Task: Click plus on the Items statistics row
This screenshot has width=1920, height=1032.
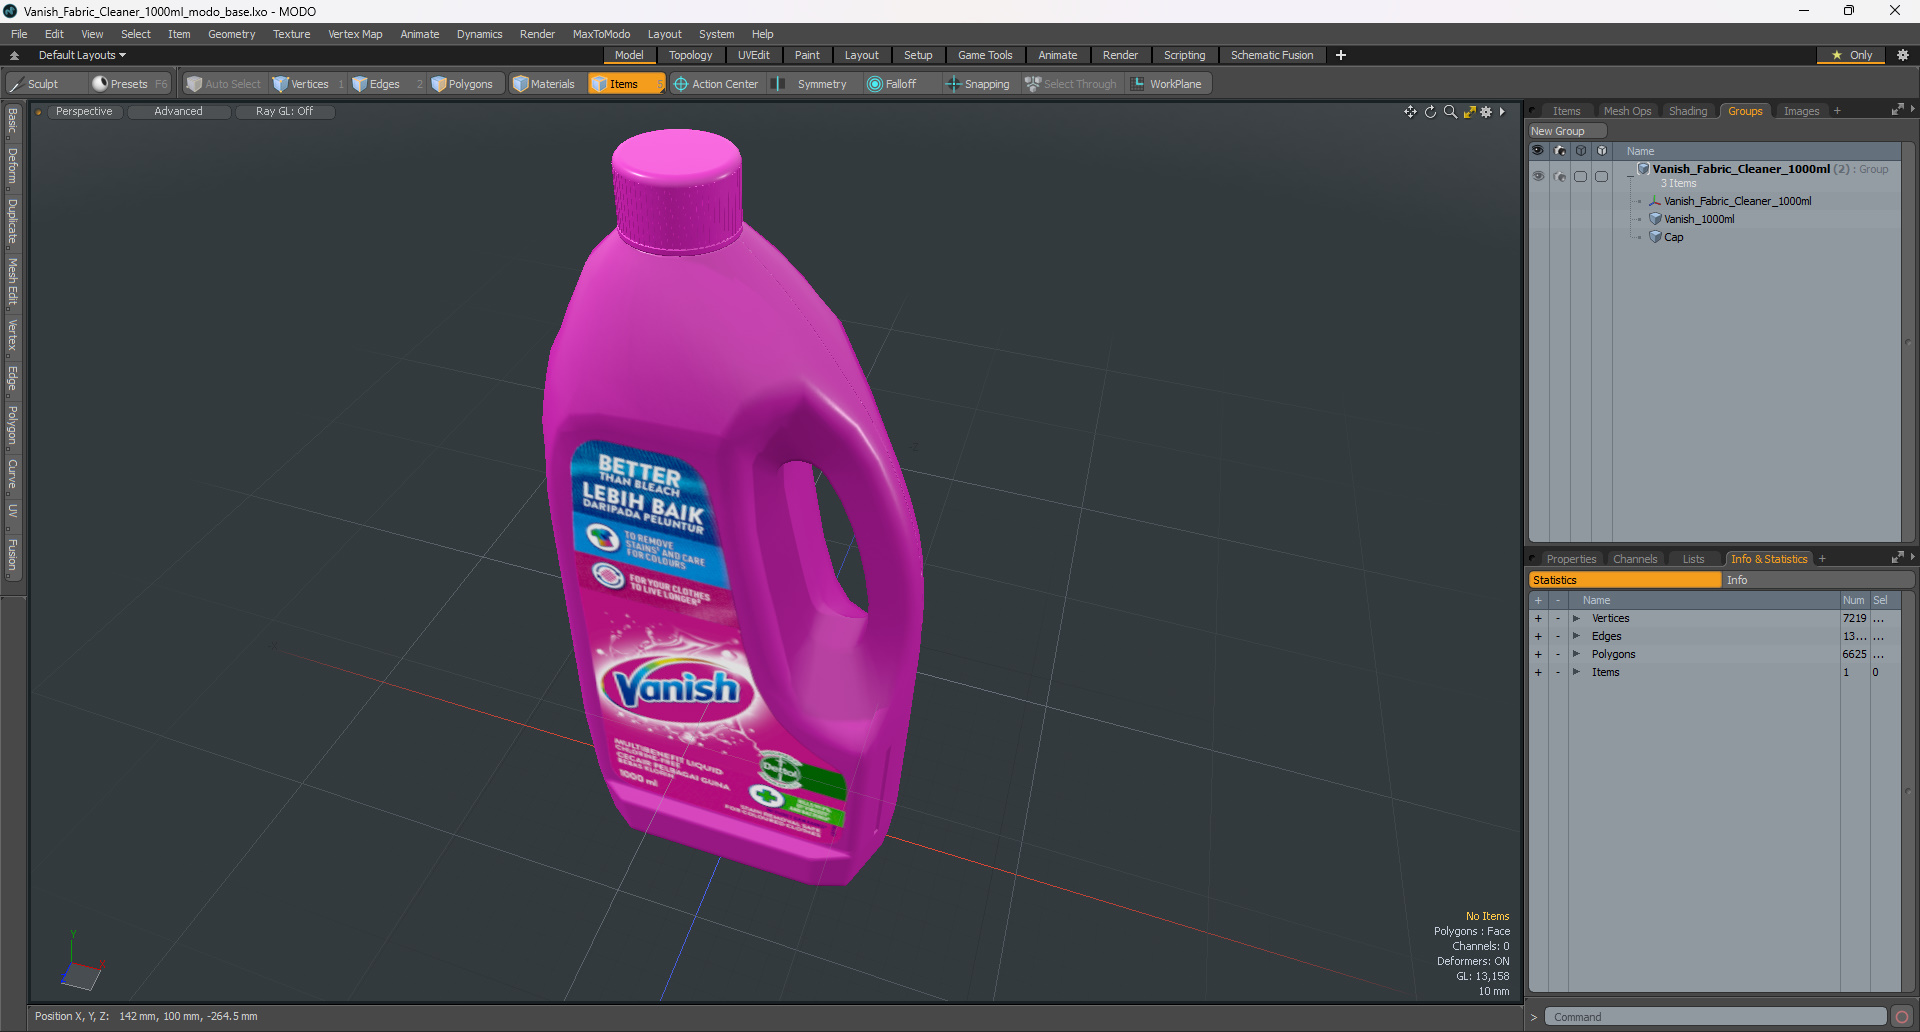Action: point(1538,672)
